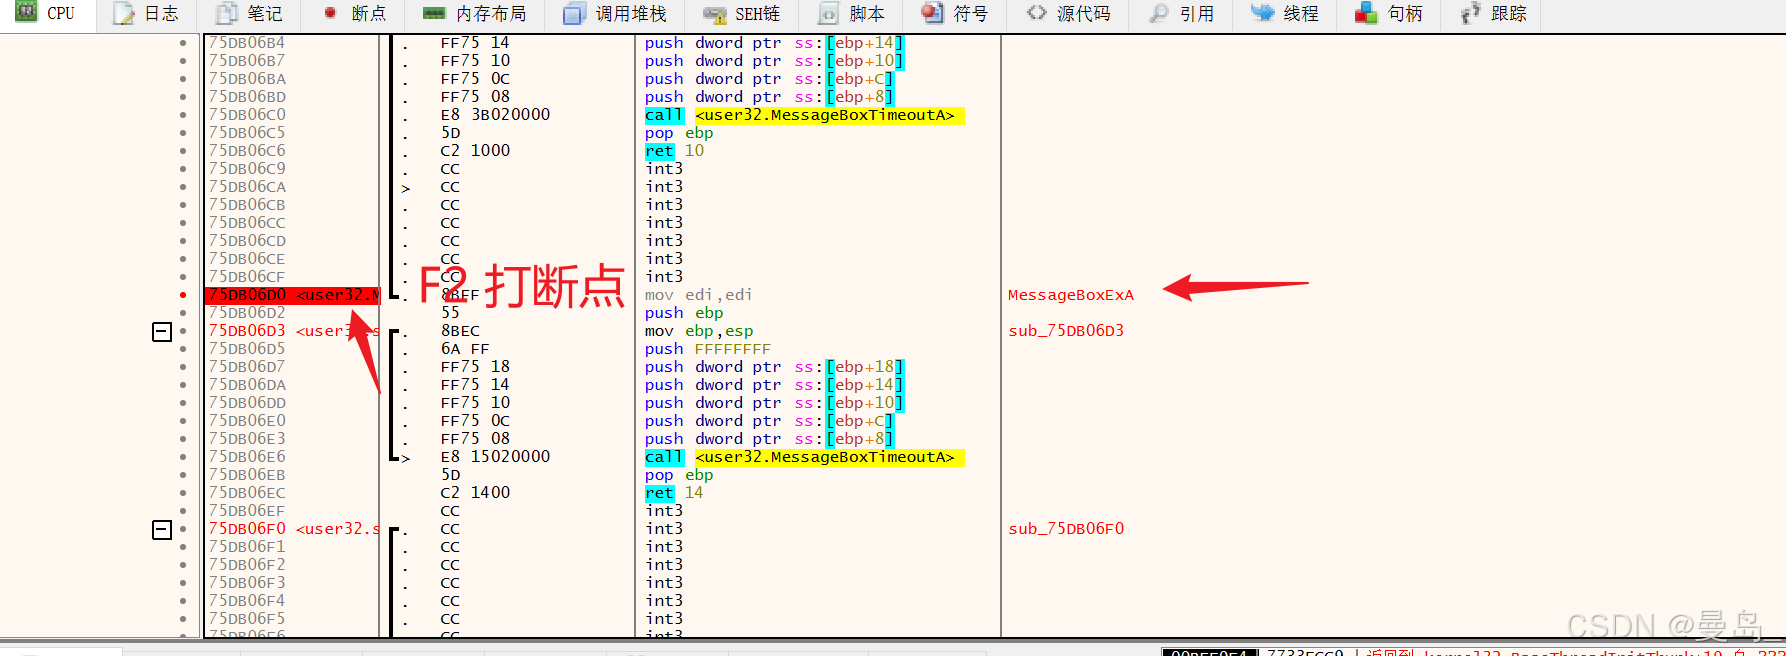Select the 'pop ebp' instruction at 75DB06C5
Image resolution: width=1786 pixels, height=656 pixels.
679,133
